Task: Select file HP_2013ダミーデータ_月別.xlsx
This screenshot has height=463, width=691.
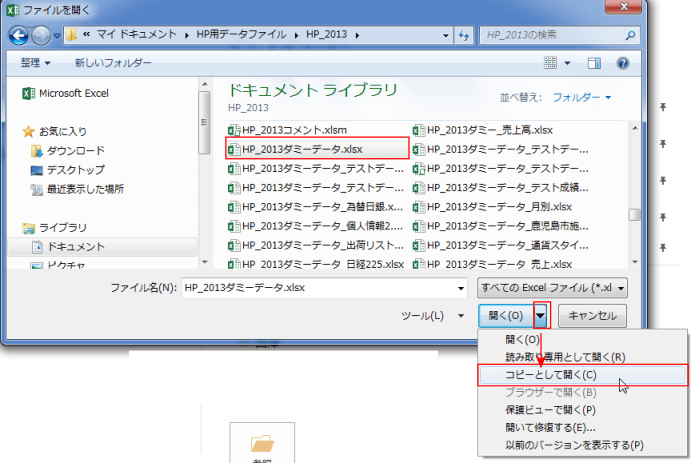Action: (492, 207)
